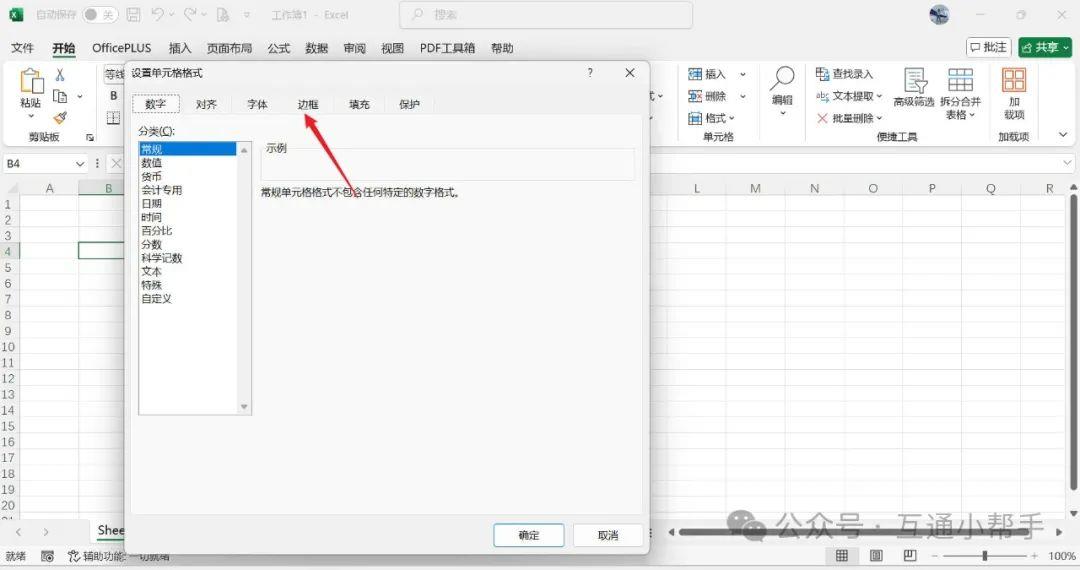This screenshot has height=570, width=1080.
Task: Toggle the AutoSave switch
Action: (x=99, y=14)
